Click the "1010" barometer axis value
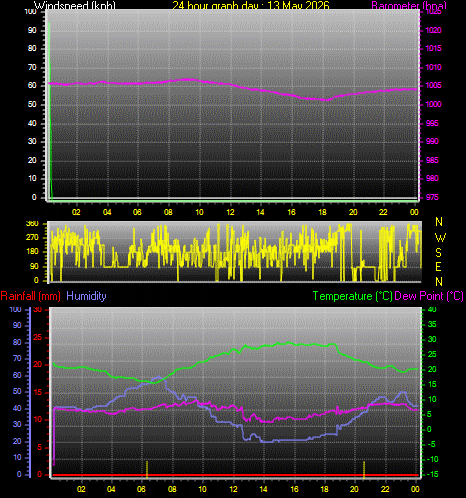The height and width of the screenshot is (498, 466). point(434,67)
